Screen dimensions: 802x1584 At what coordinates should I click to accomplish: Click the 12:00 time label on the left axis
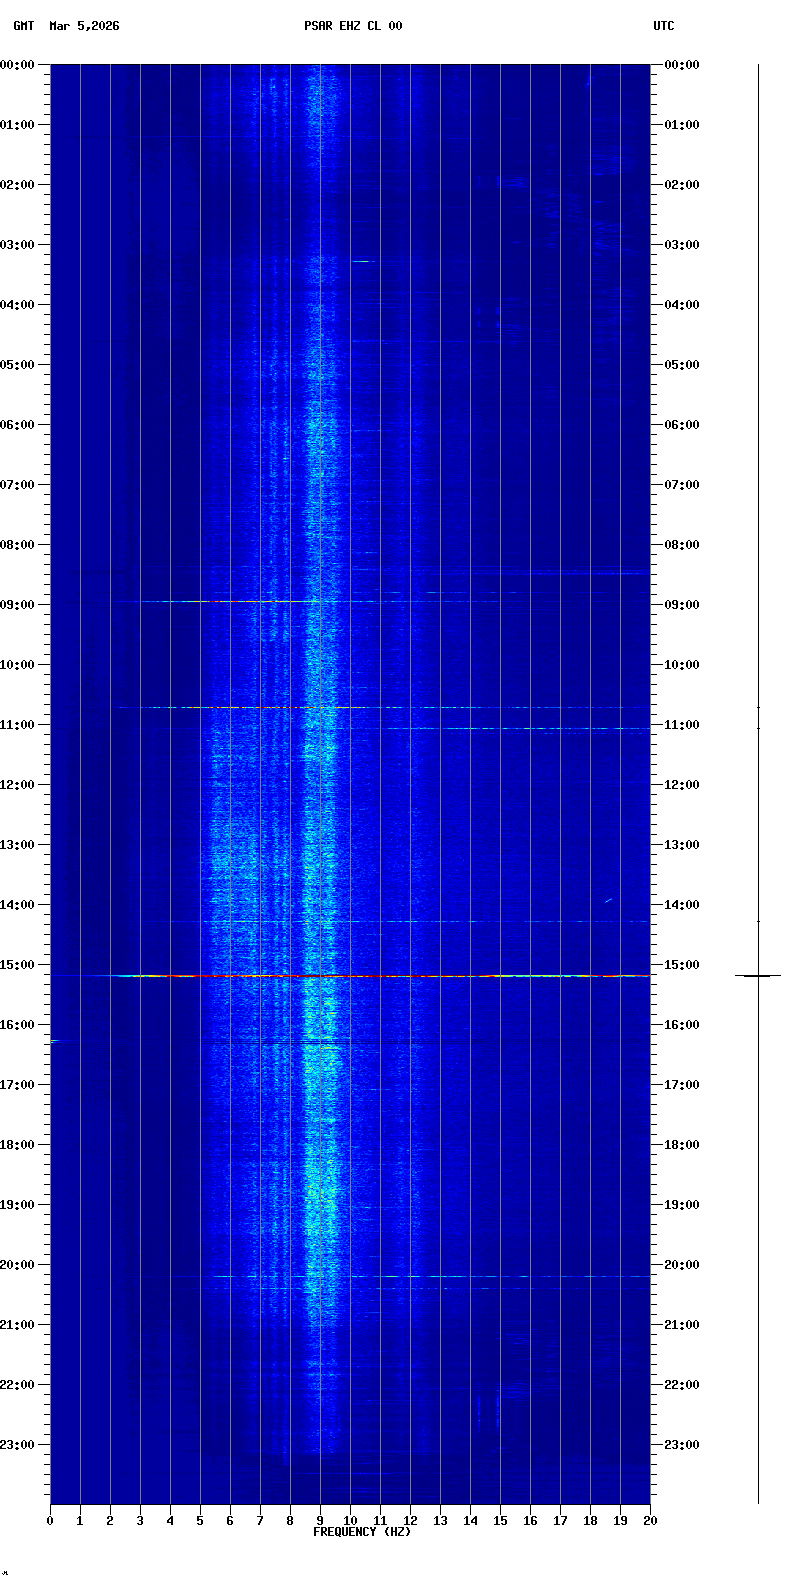[x=18, y=785]
